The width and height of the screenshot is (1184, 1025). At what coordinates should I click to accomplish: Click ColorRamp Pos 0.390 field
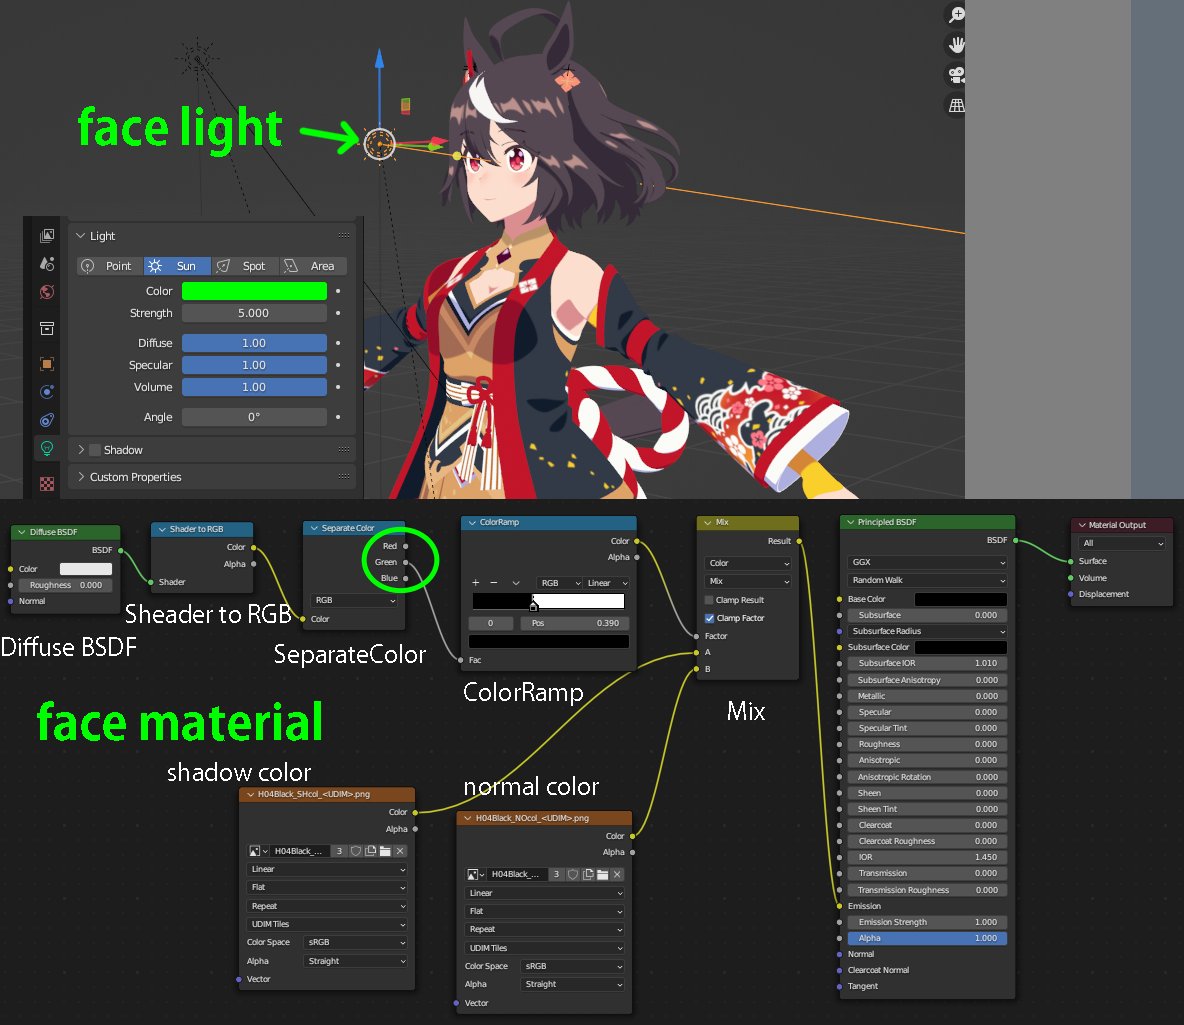point(575,623)
